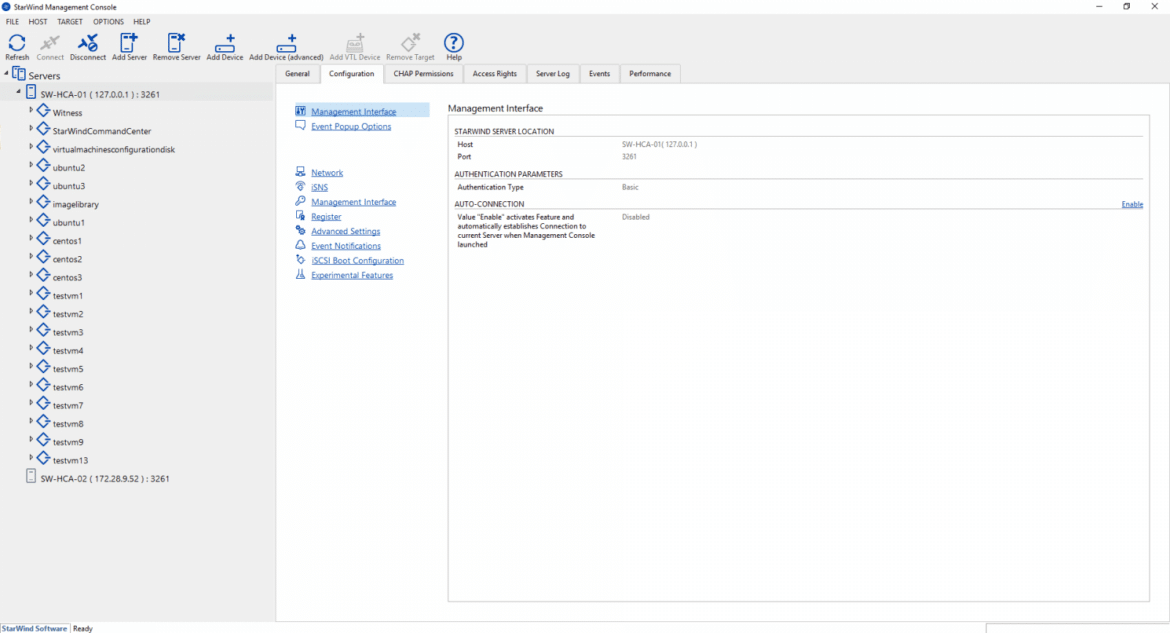Open the FILE menu
Screen dimensions: 1170x633
pos(13,22)
